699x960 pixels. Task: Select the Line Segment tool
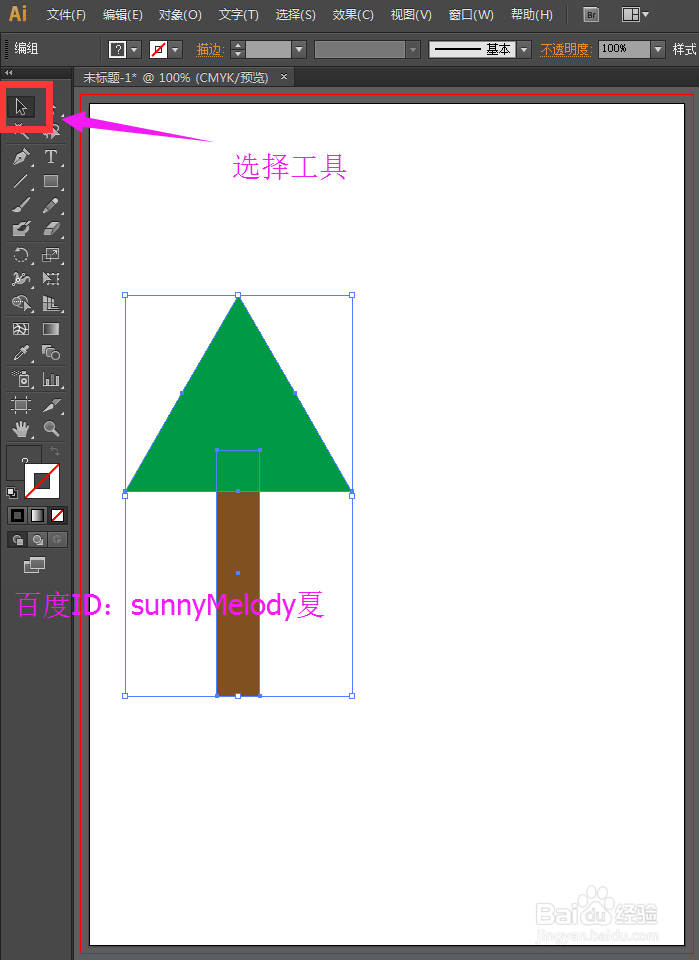(x=21, y=181)
